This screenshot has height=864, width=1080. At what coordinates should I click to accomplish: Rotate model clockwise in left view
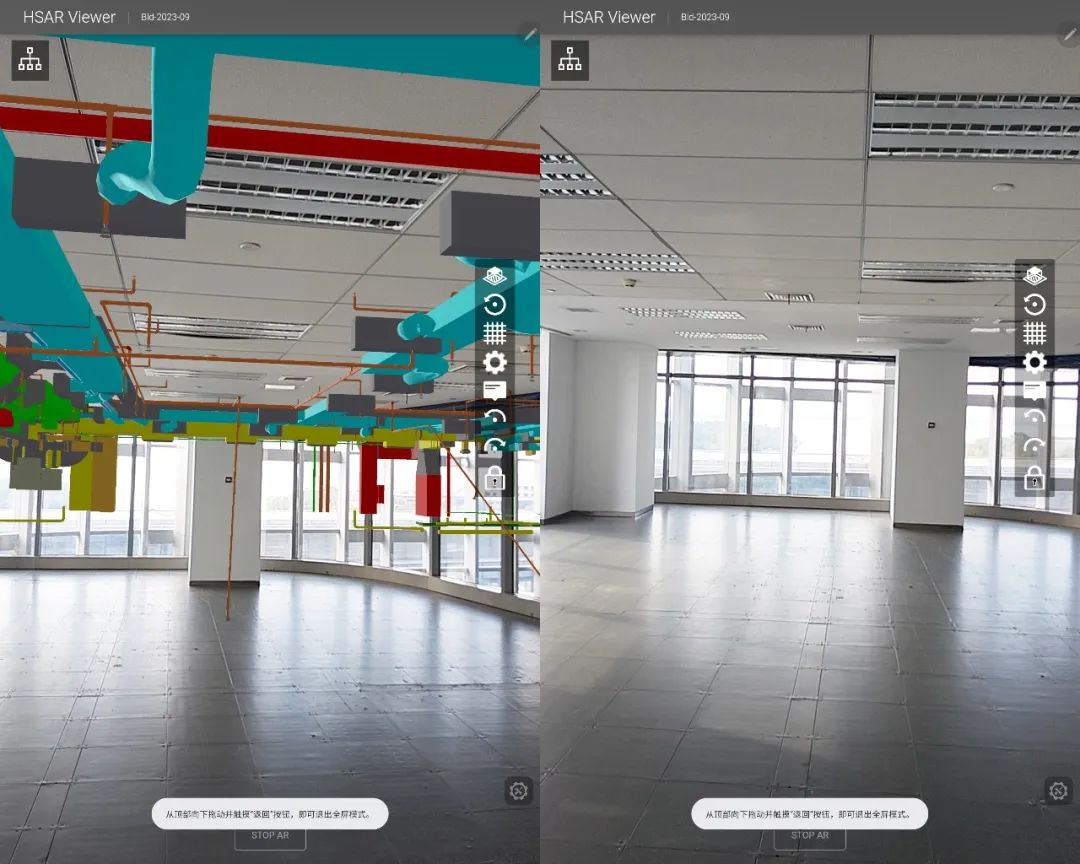coord(495,447)
